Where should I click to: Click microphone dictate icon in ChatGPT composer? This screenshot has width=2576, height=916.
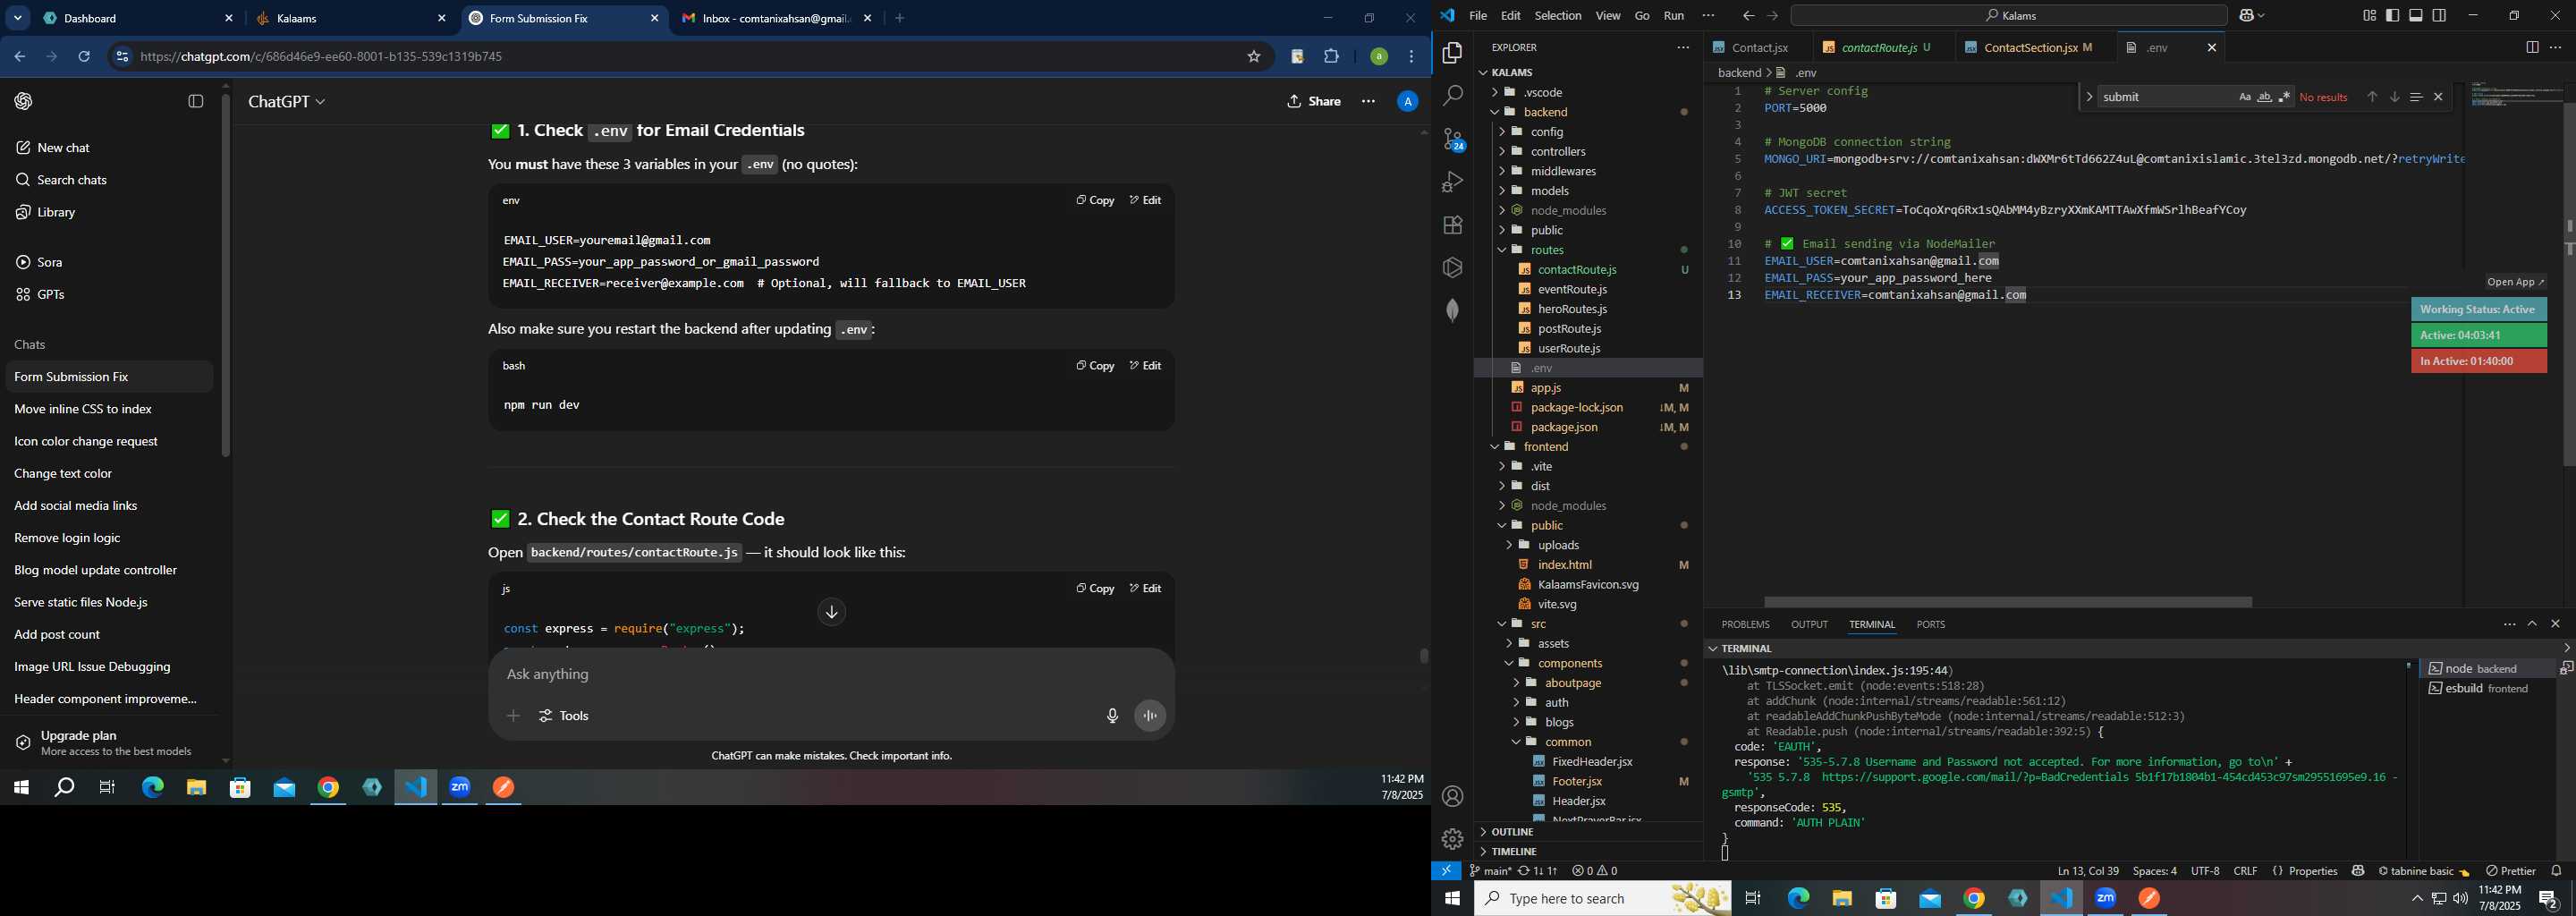click(1112, 716)
